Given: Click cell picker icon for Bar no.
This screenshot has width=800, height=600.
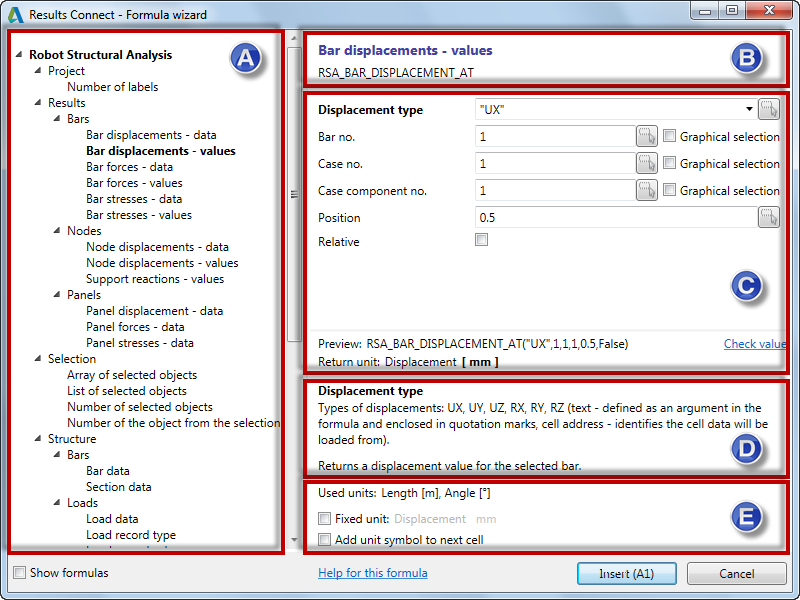Looking at the screenshot, I should [x=646, y=136].
